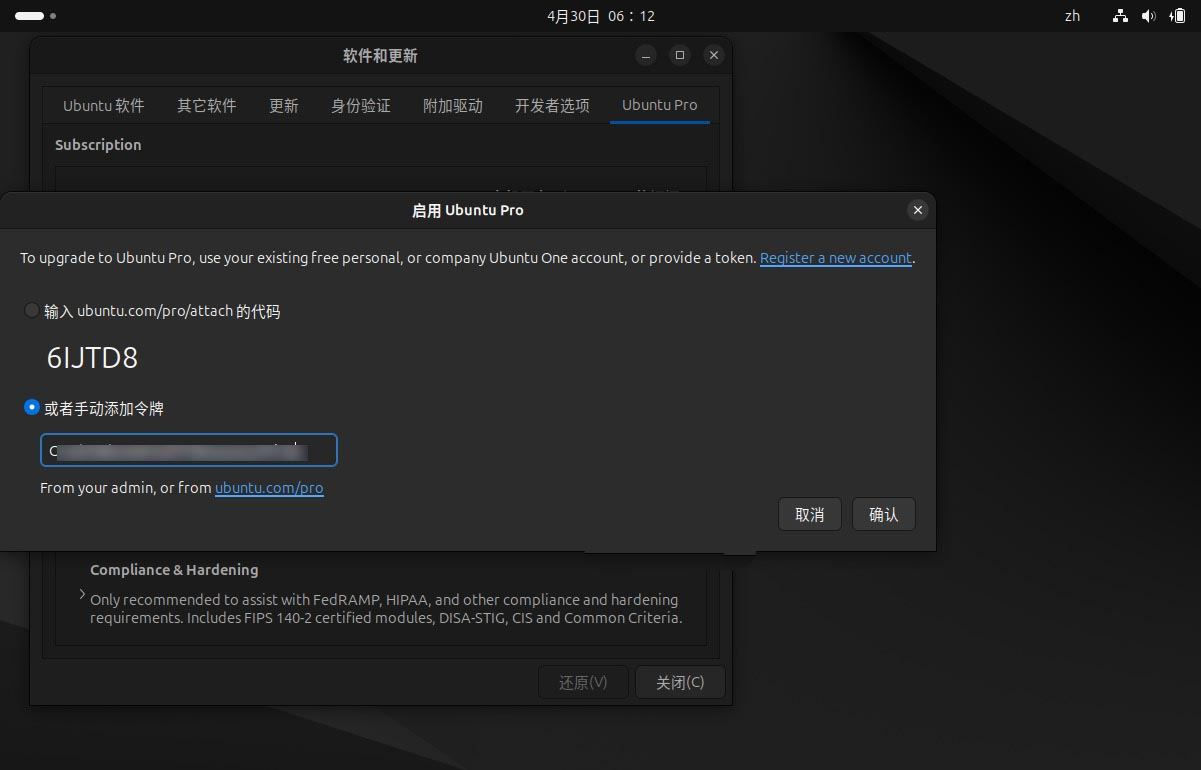Select the 或者手动添加令牌 radio option
Viewport: 1201px width, 770px height.
[x=32, y=408]
